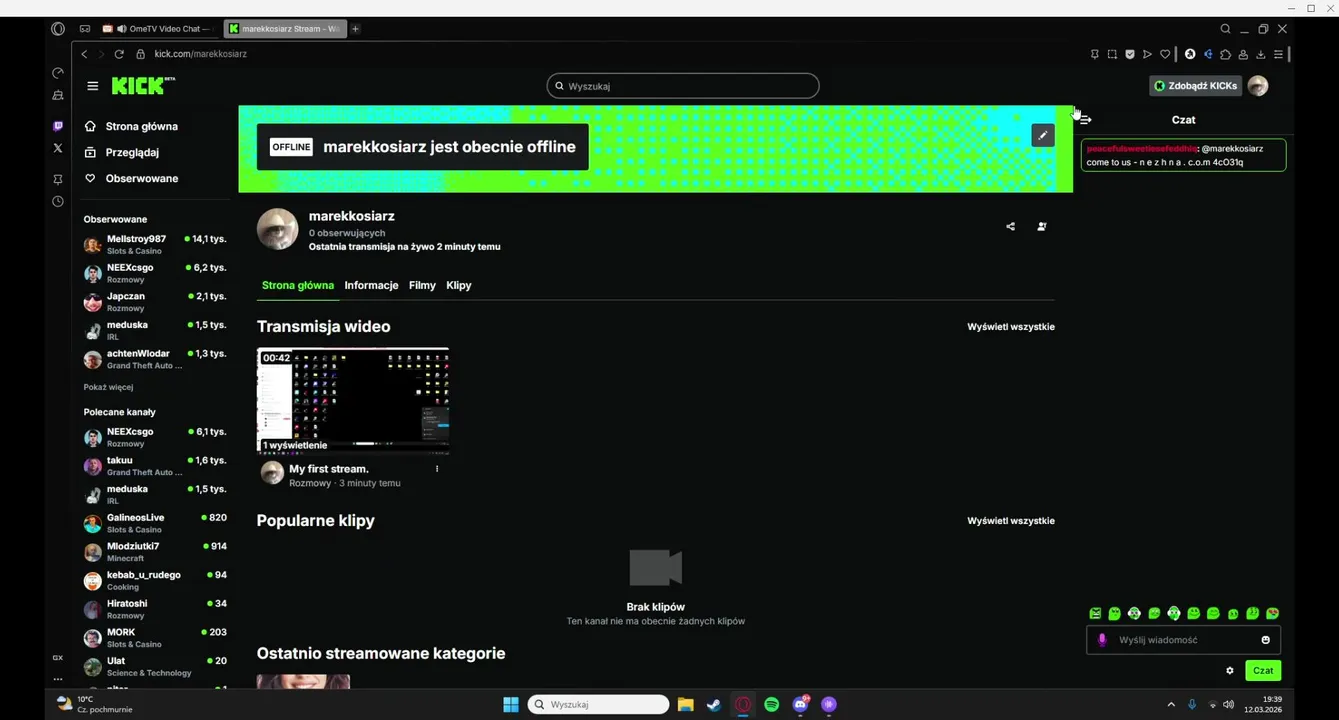The image size is (1339, 720).
Task: Reload the kick.com page
Action: click(119, 54)
